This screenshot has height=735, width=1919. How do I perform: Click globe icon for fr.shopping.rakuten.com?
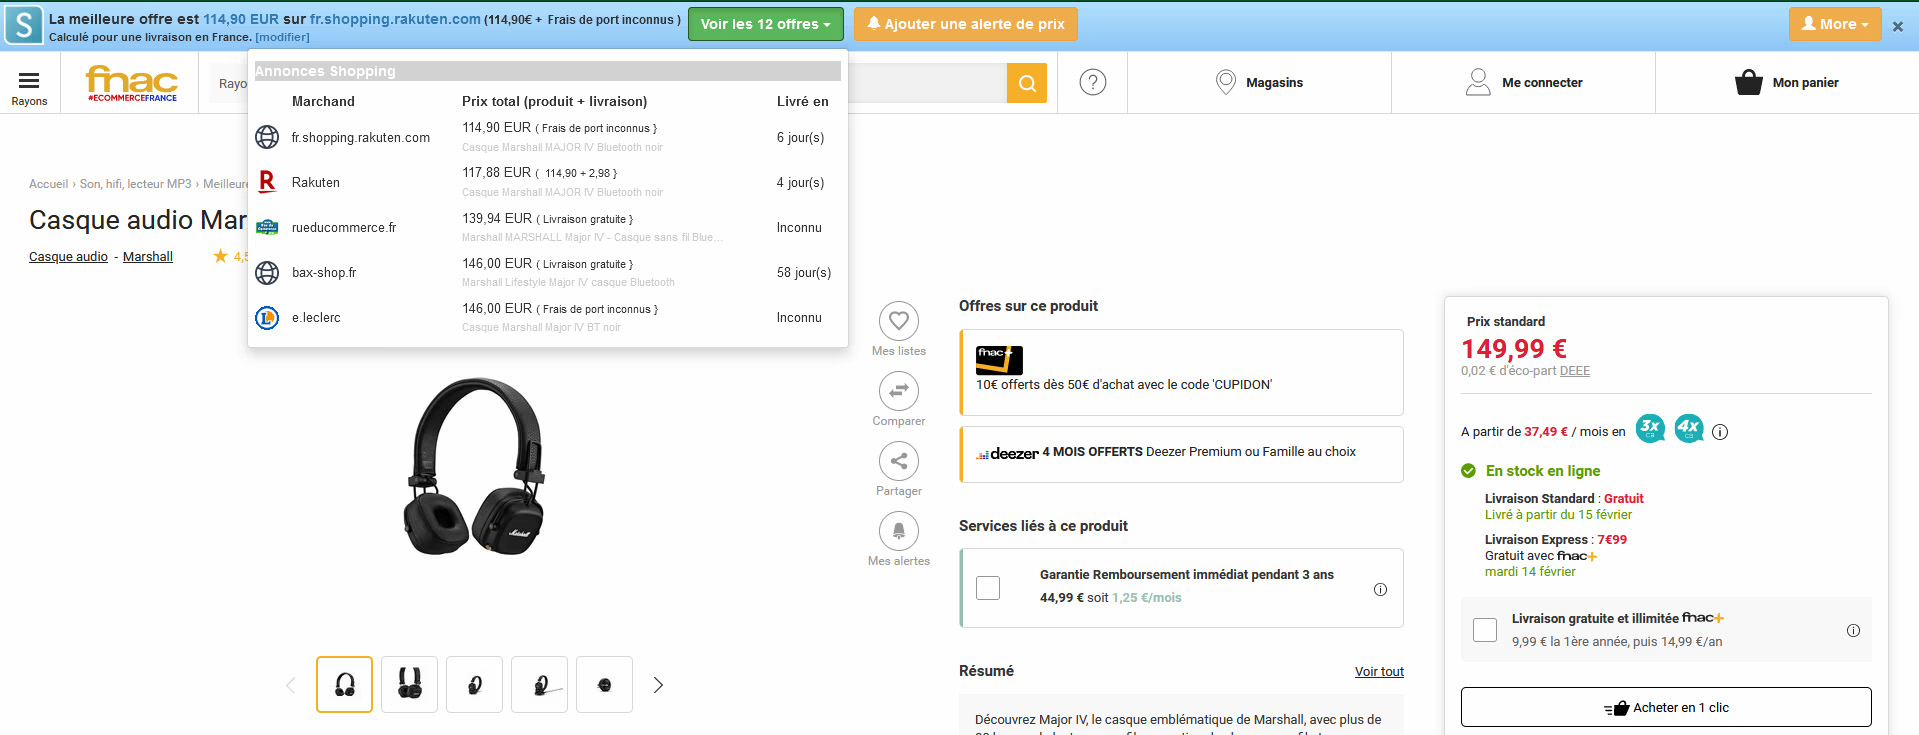pos(267,137)
